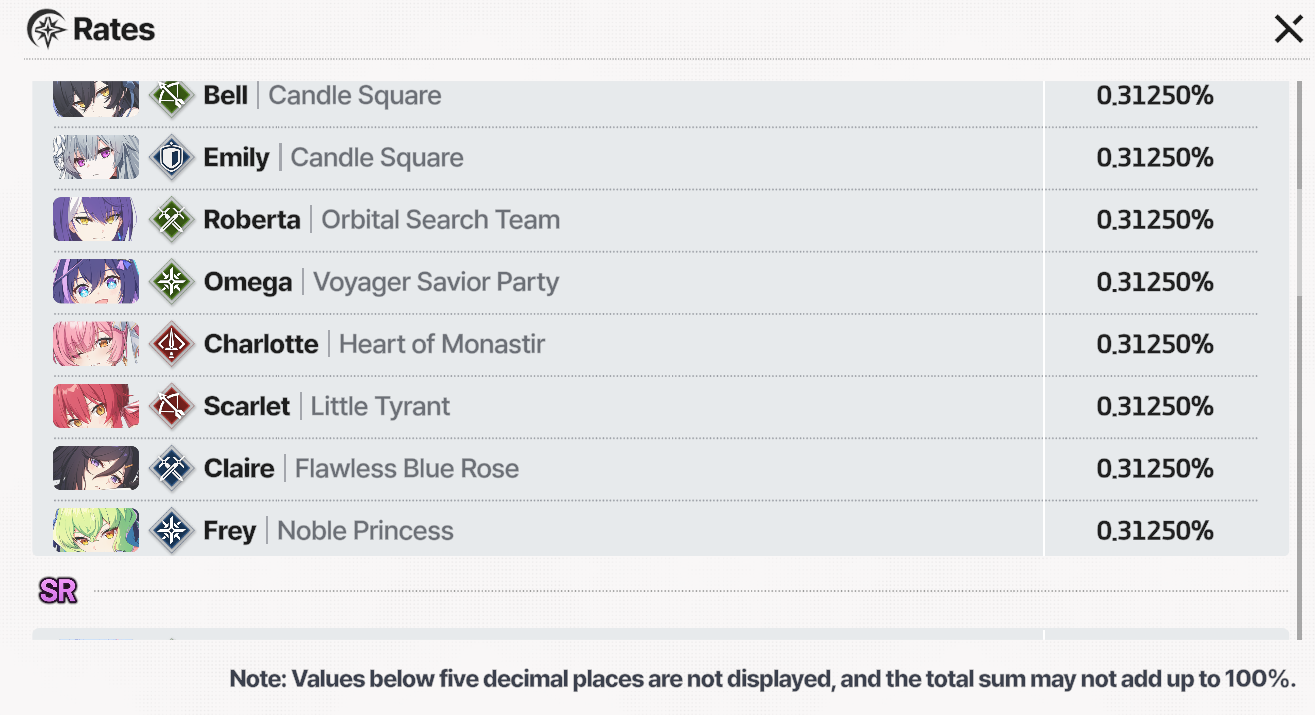Click Emily's shield class icon

[172, 158]
